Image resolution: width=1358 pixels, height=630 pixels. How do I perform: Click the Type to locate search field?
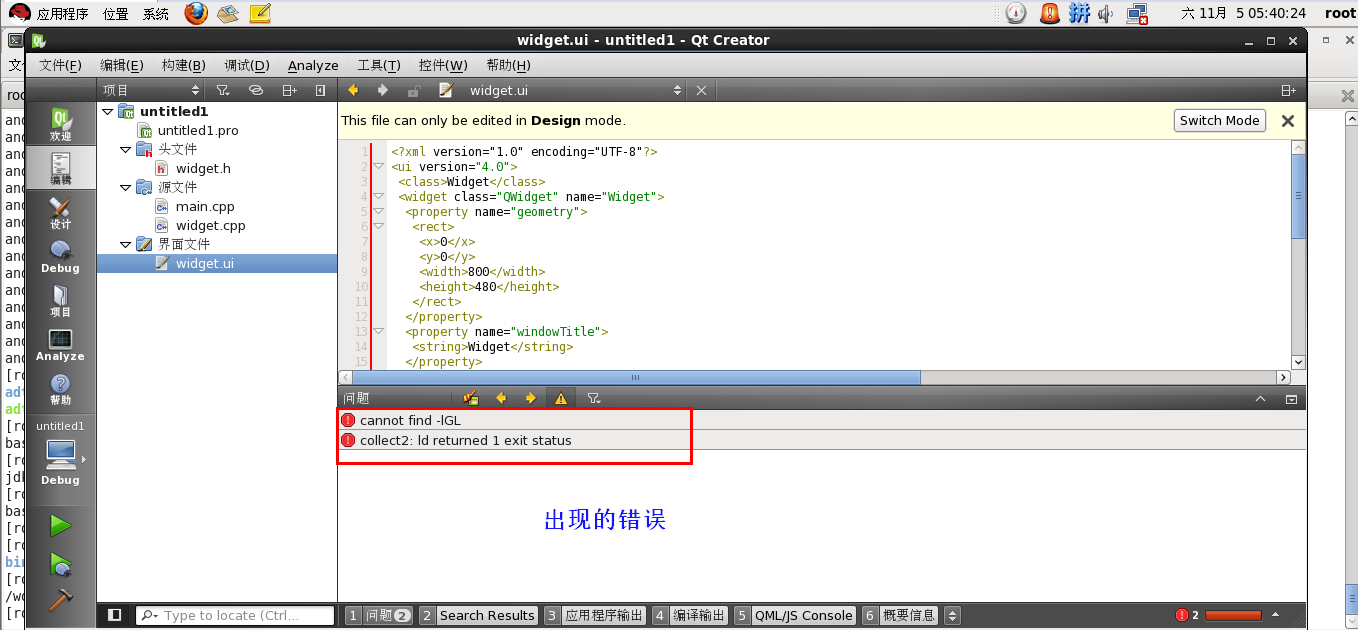[235, 616]
